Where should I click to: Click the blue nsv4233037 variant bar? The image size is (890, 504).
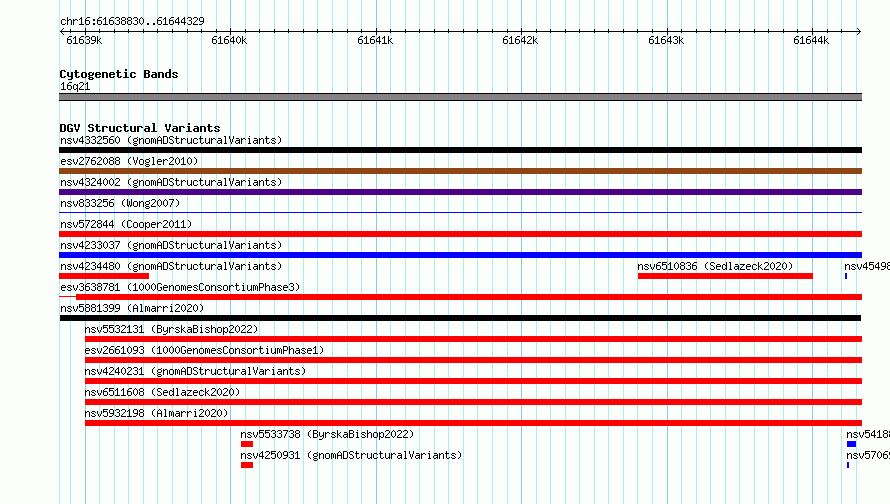click(x=460, y=255)
